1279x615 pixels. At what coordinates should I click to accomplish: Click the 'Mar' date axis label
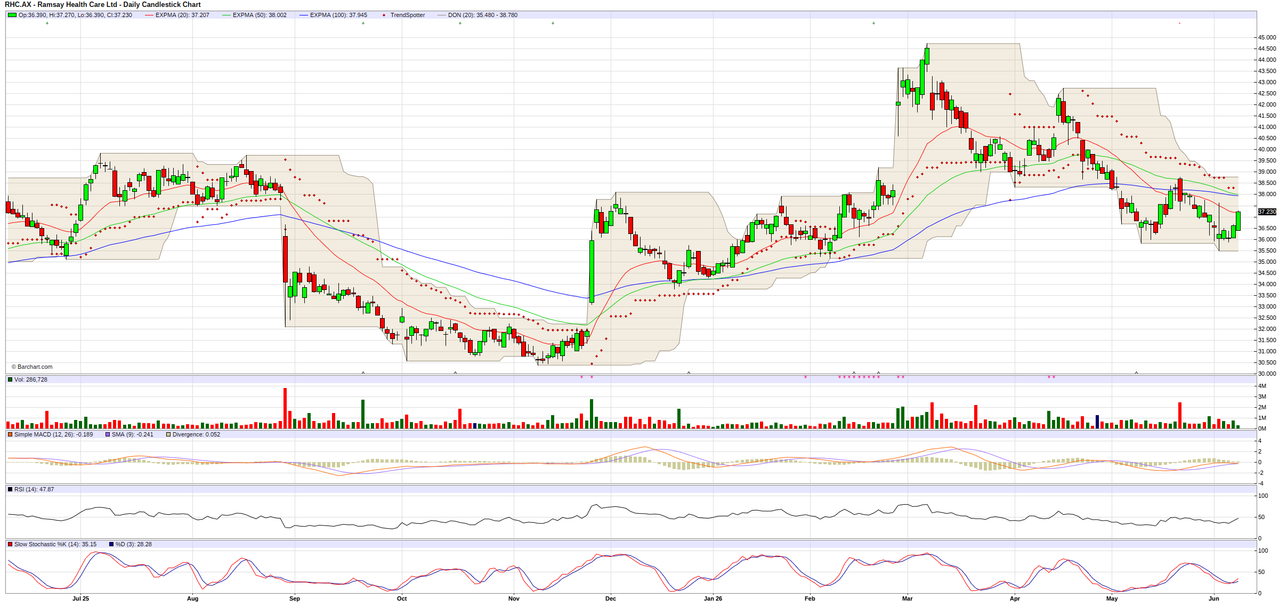pos(907,599)
